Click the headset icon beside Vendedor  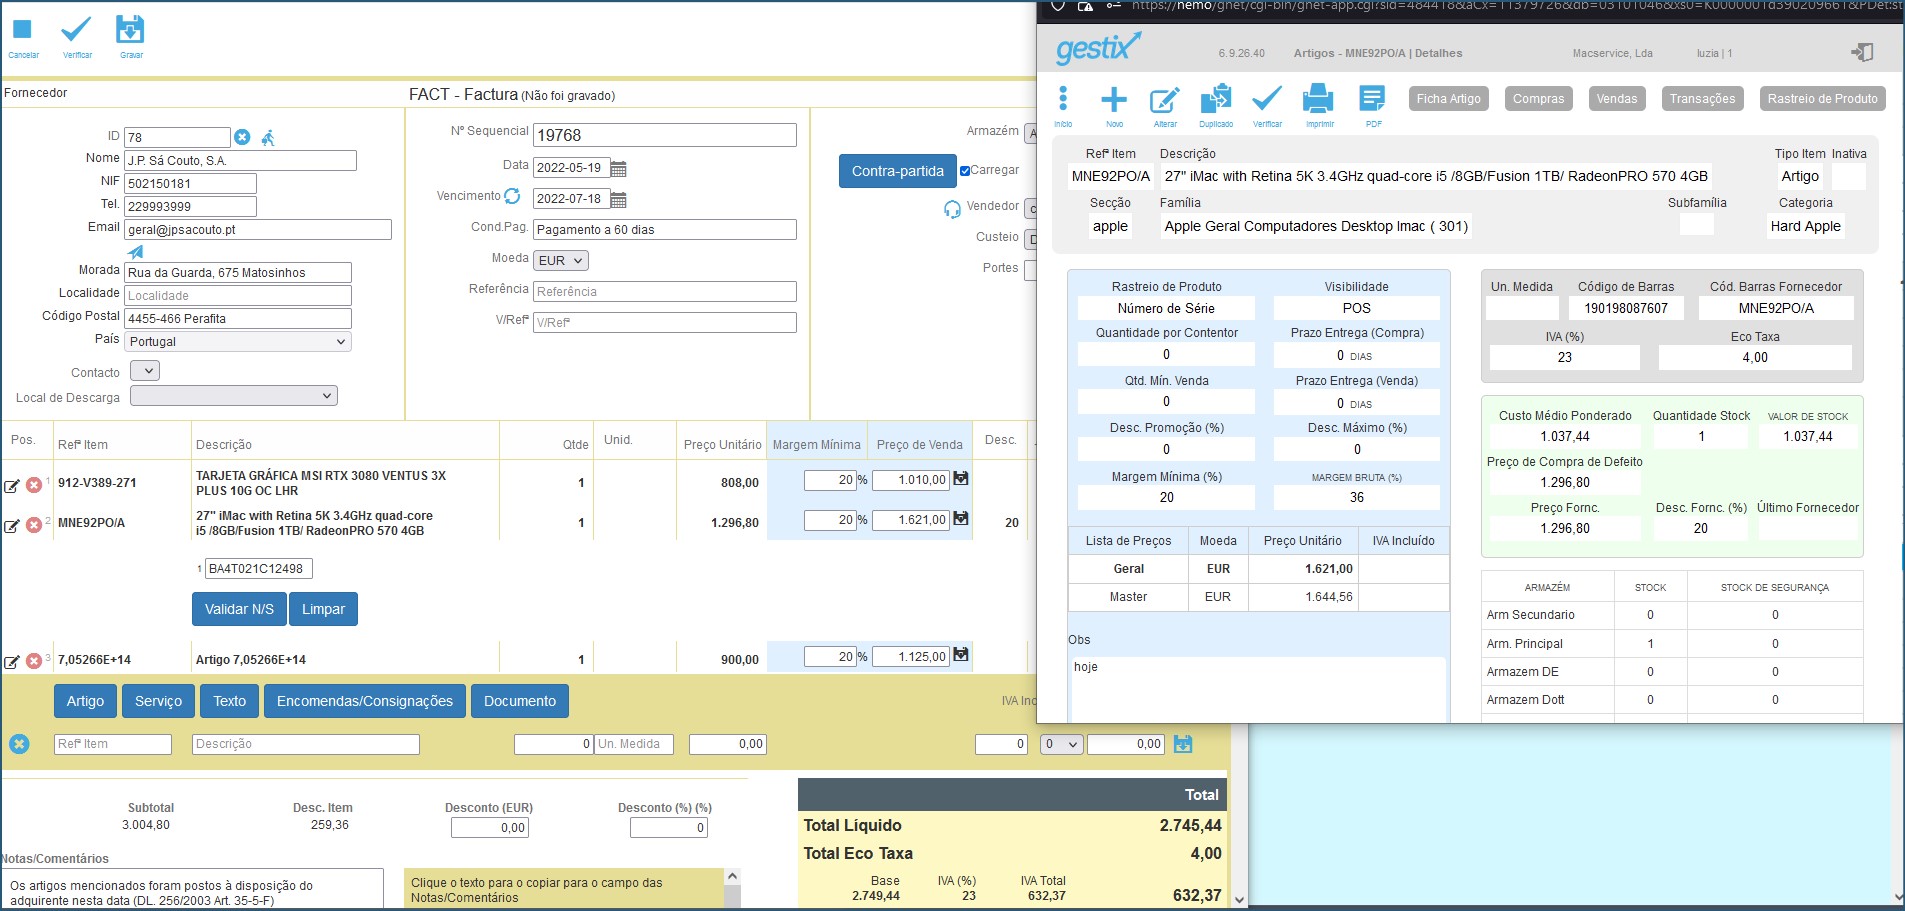click(952, 209)
